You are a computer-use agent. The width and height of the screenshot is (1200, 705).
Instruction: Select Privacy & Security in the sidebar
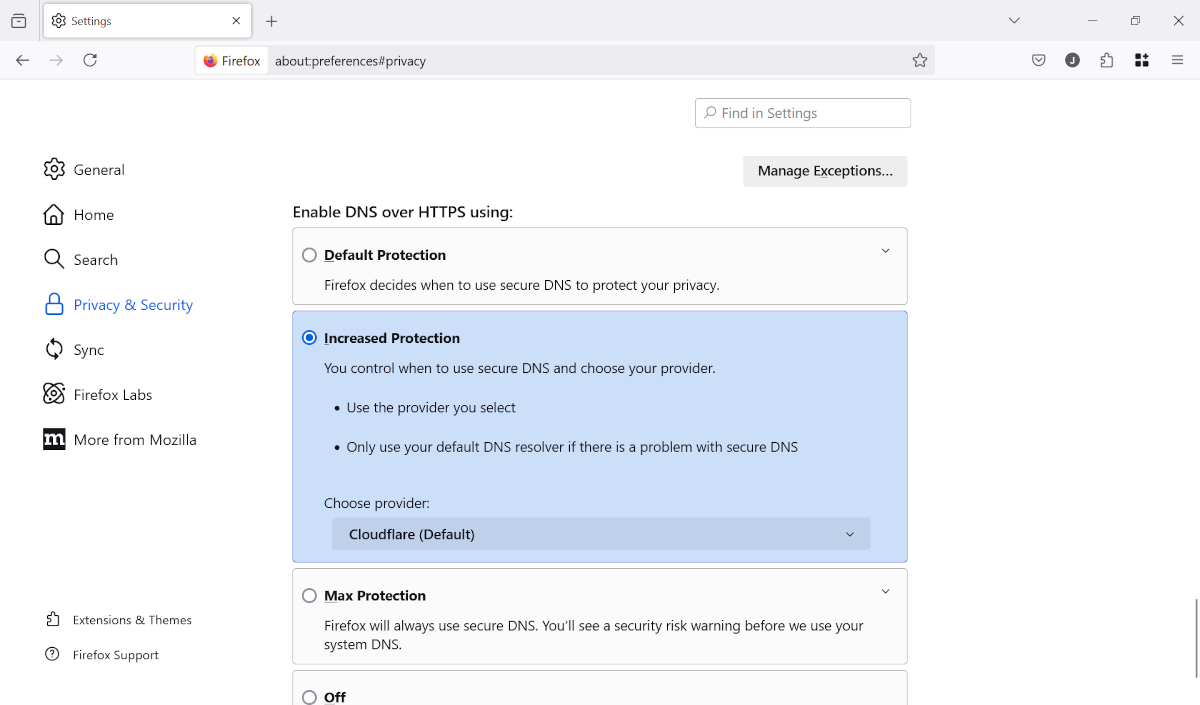click(x=133, y=304)
